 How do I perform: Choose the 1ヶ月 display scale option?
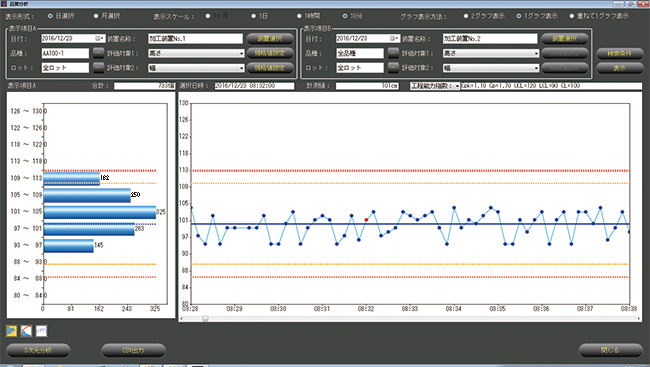pyautogui.click(x=208, y=16)
